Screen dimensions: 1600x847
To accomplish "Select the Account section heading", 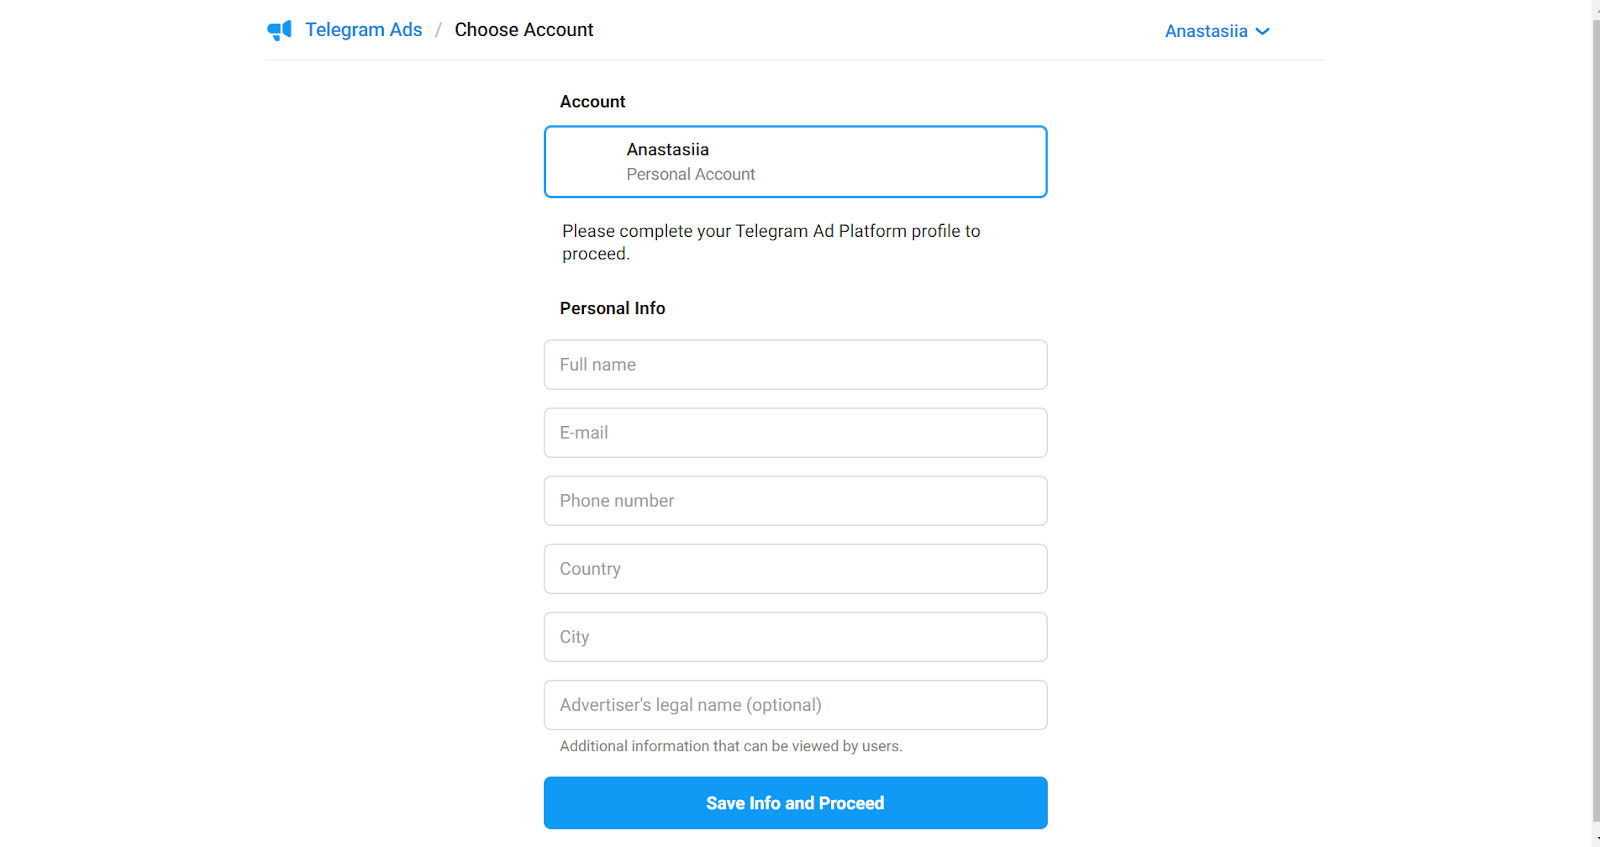I will (593, 101).
